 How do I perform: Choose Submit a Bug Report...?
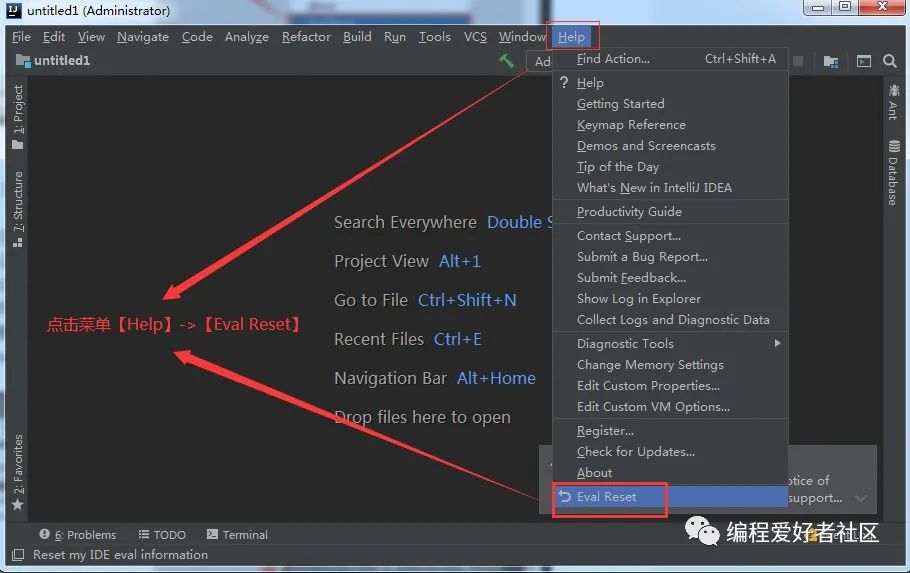coord(670,256)
